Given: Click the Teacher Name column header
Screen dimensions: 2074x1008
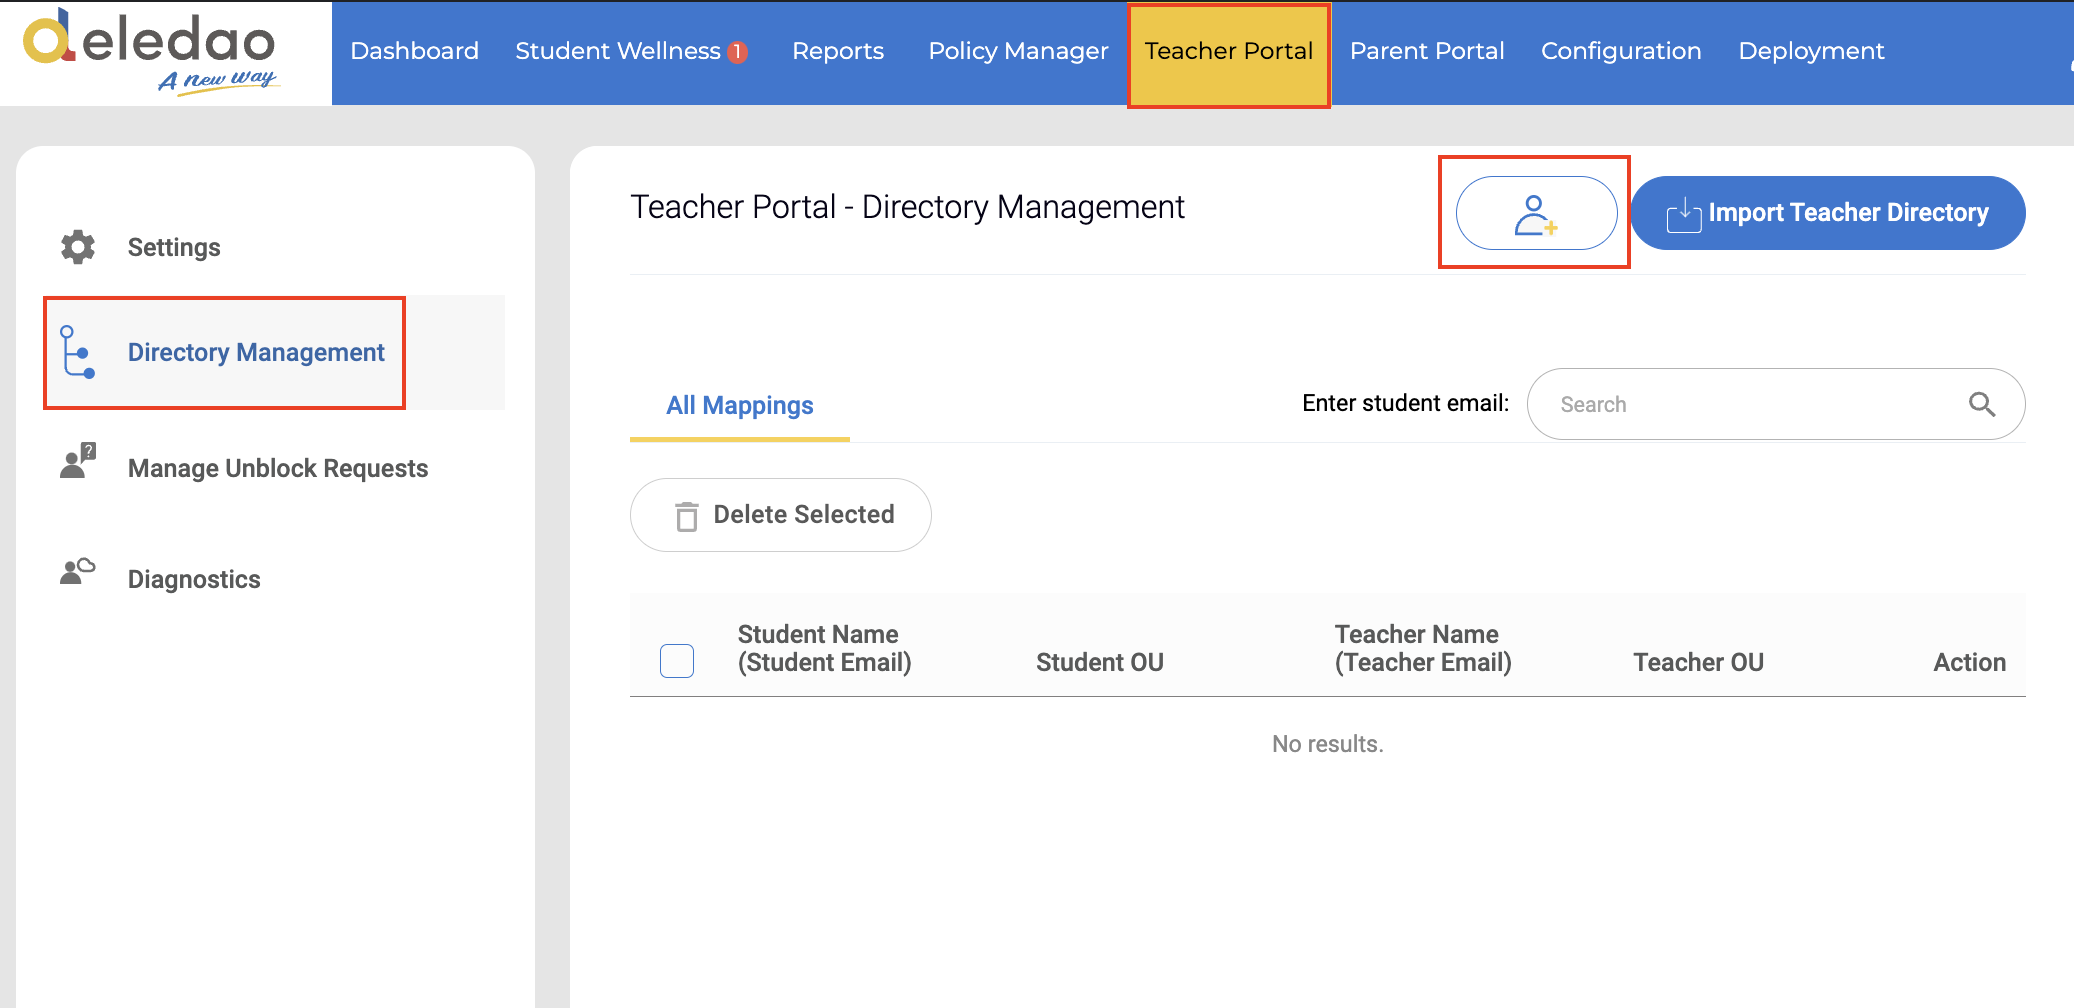Looking at the screenshot, I should [1423, 648].
